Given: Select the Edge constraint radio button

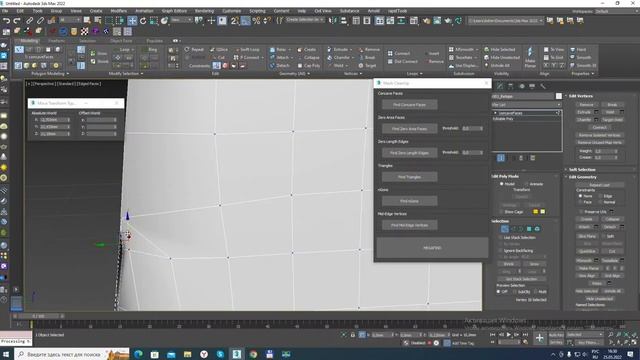Looking at the screenshot, I should click(x=601, y=196).
